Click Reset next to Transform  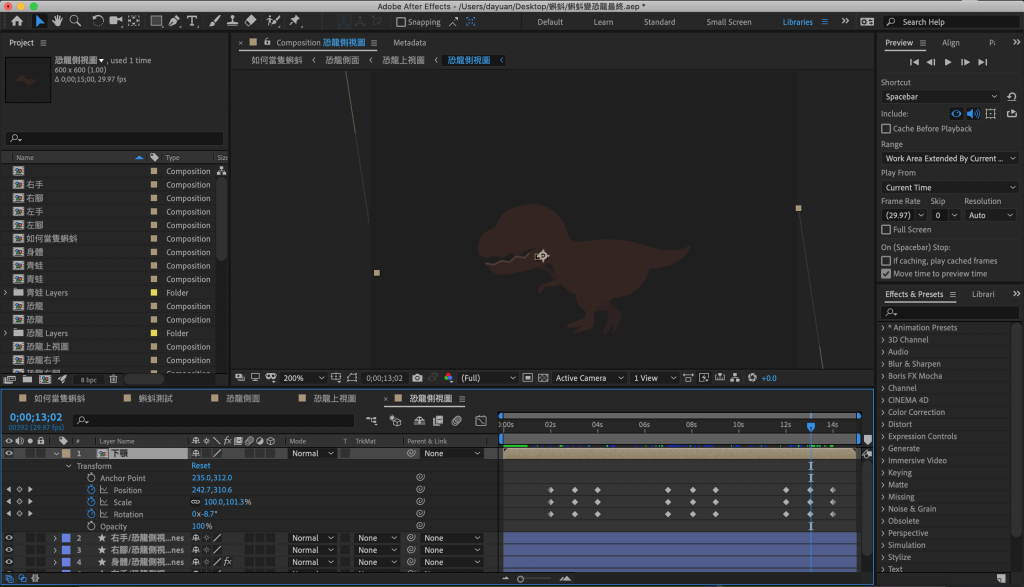point(201,466)
